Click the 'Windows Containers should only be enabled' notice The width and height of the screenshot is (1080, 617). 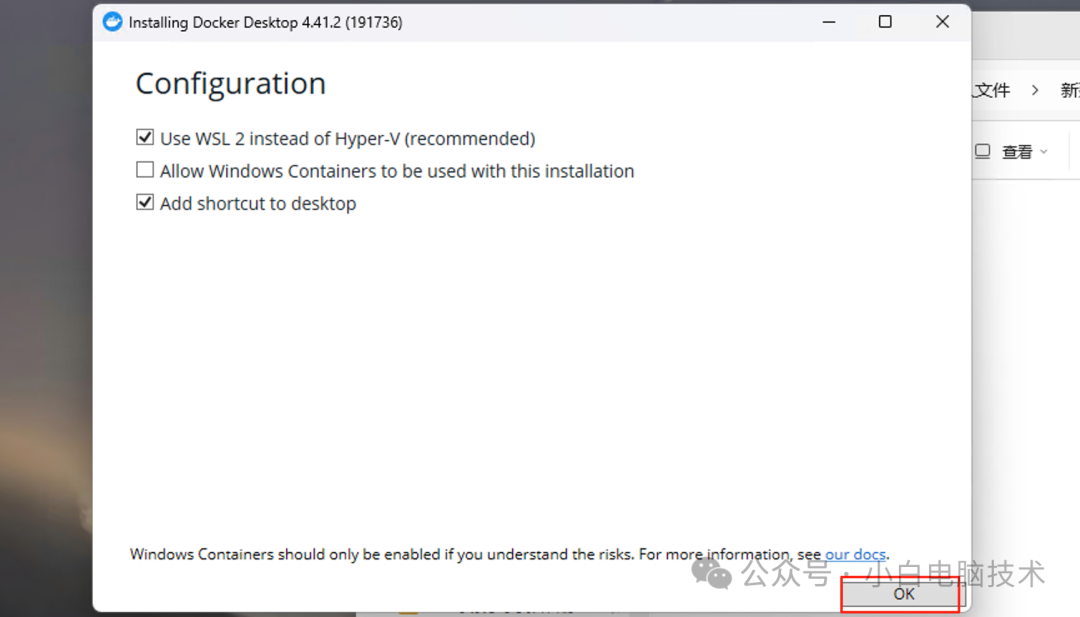coord(509,554)
